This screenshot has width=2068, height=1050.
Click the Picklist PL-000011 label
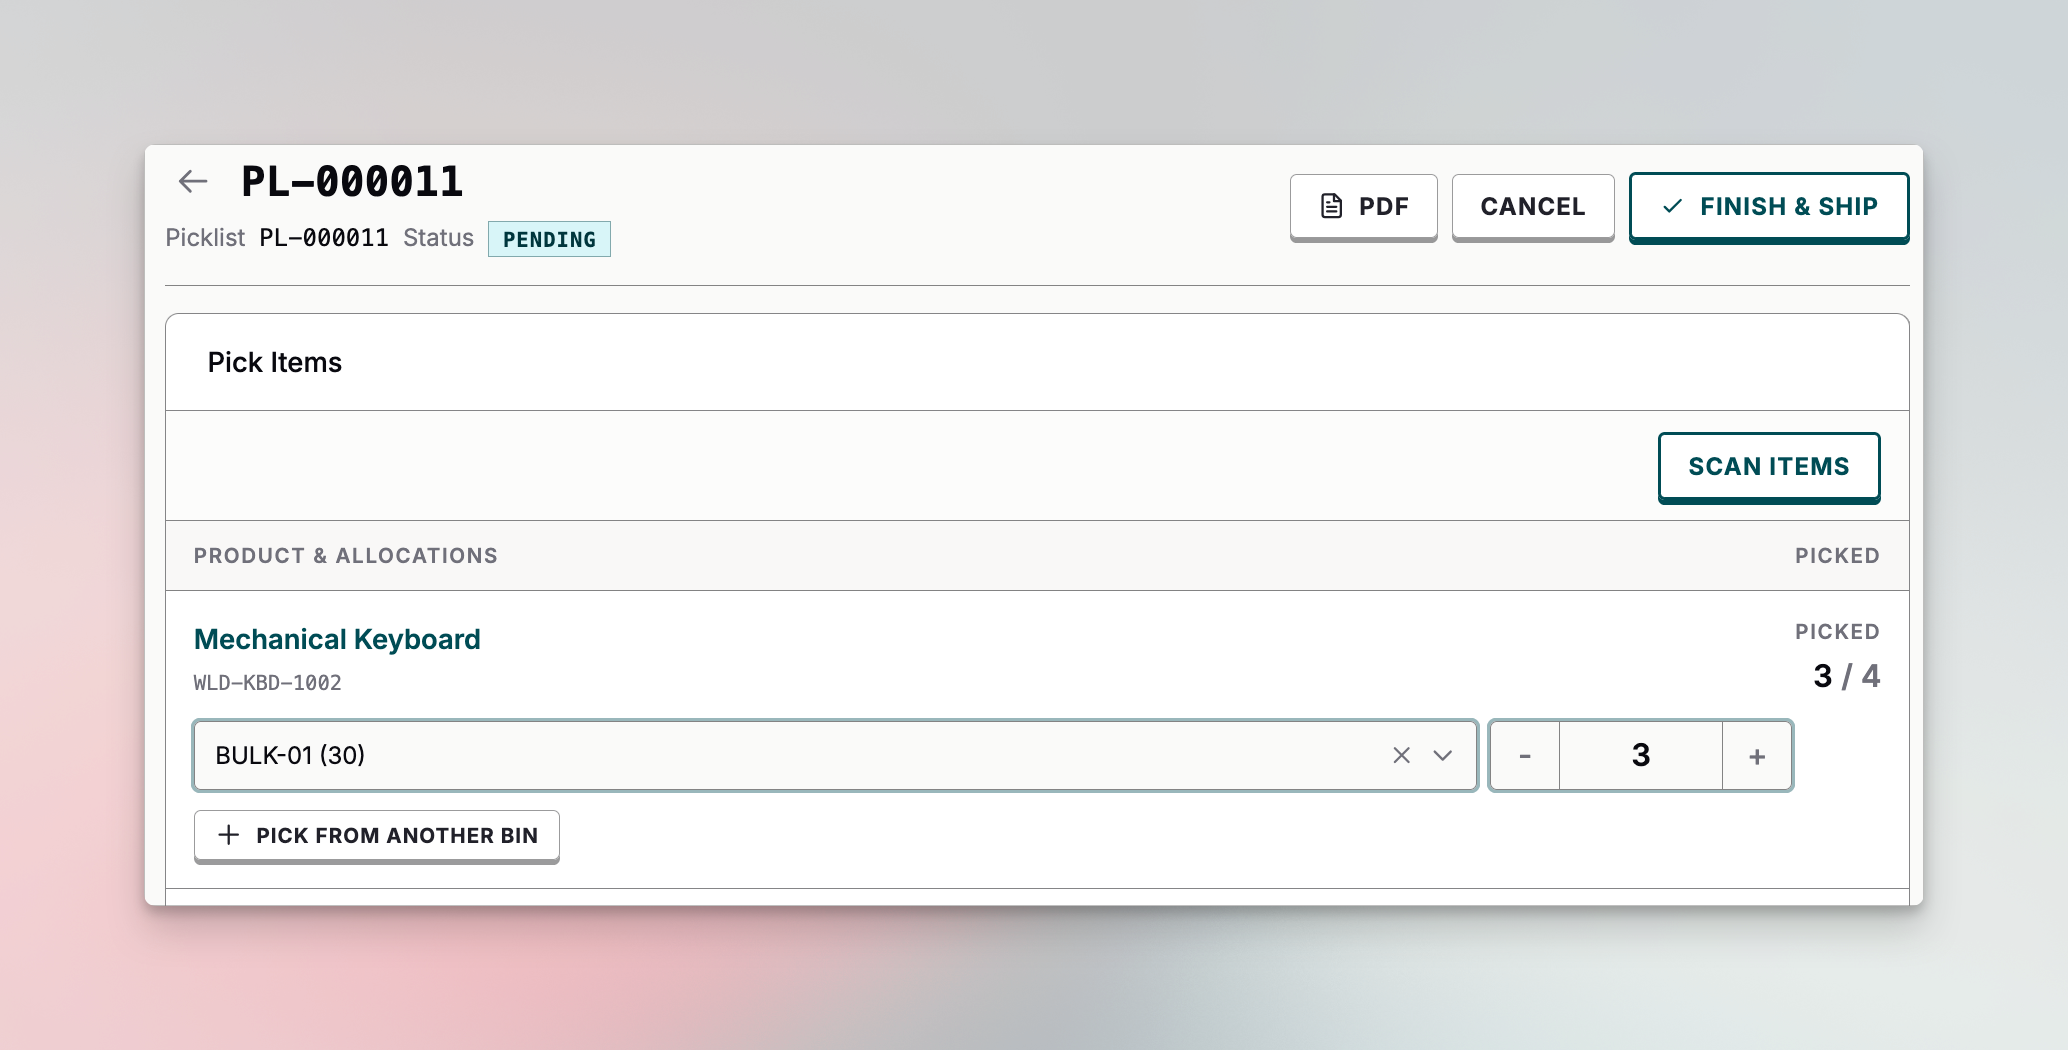[277, 238]
